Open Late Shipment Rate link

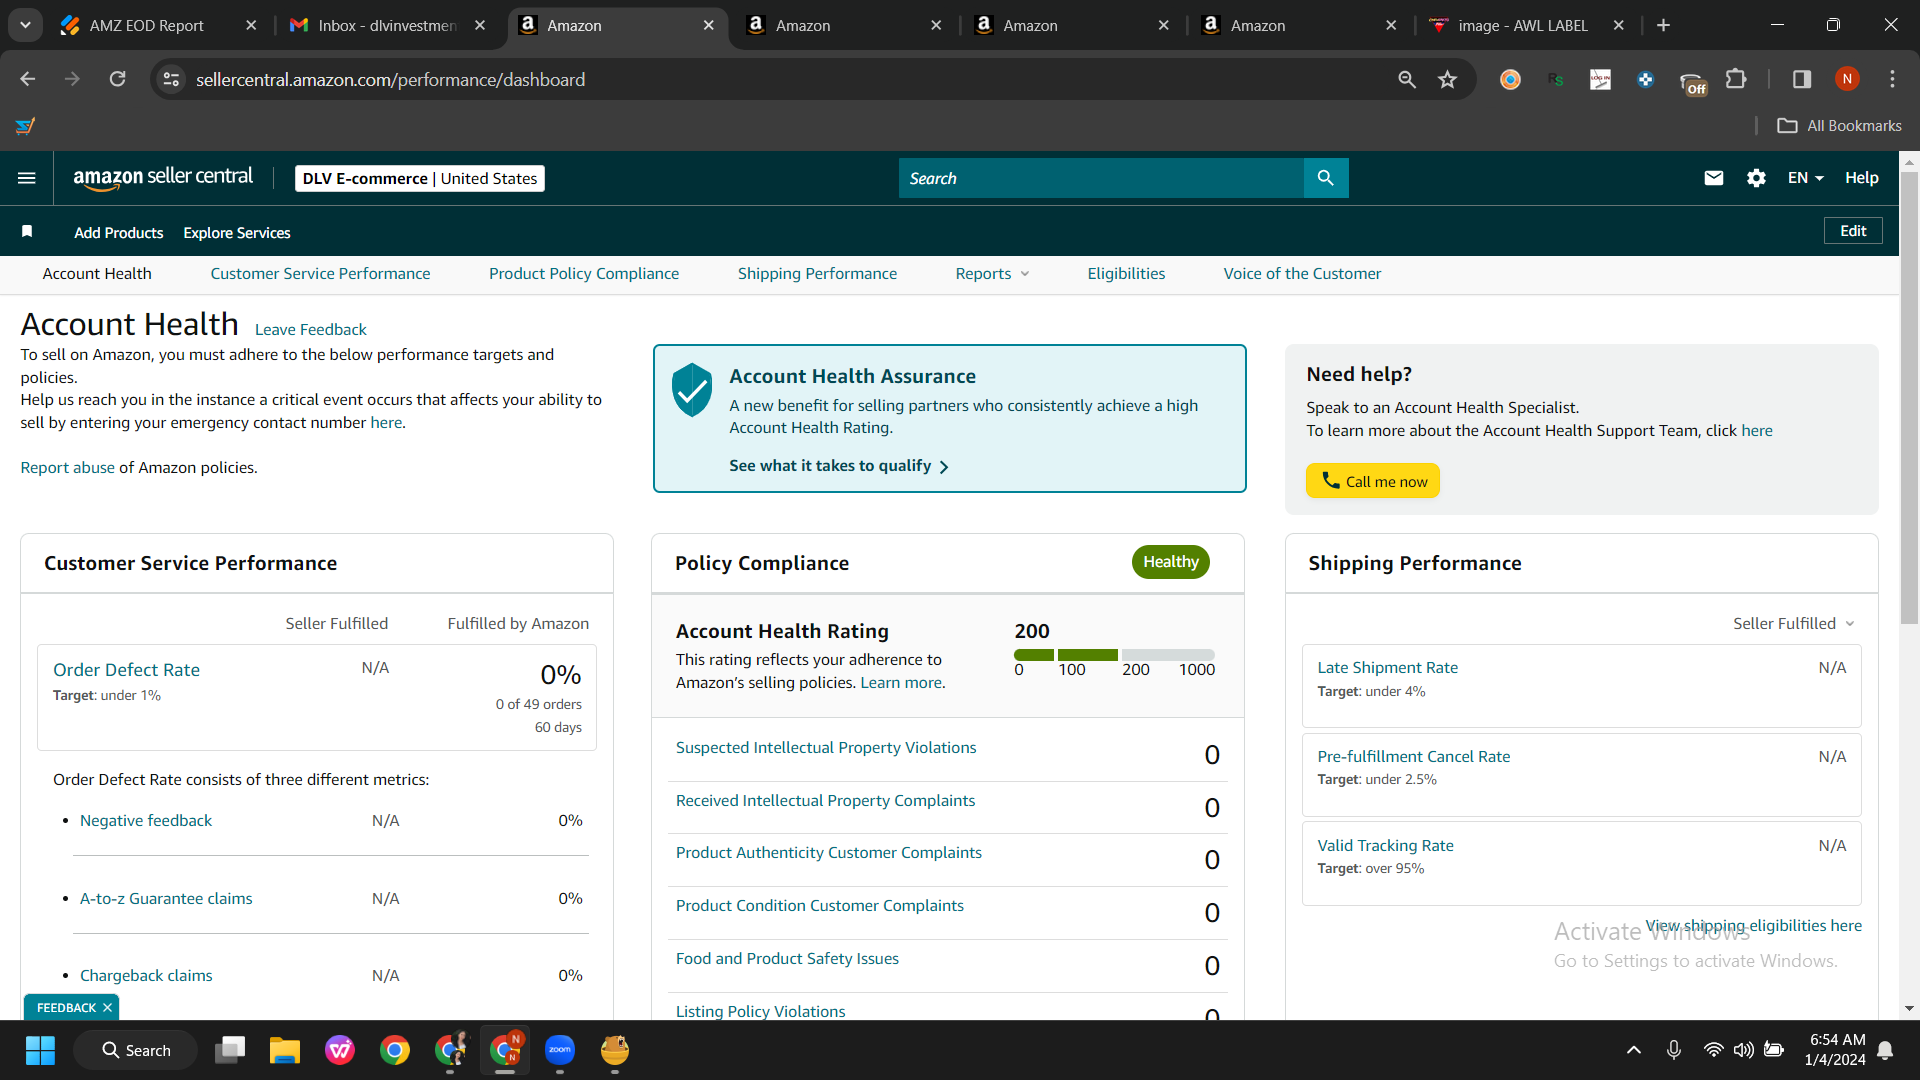click(1387, 668)
